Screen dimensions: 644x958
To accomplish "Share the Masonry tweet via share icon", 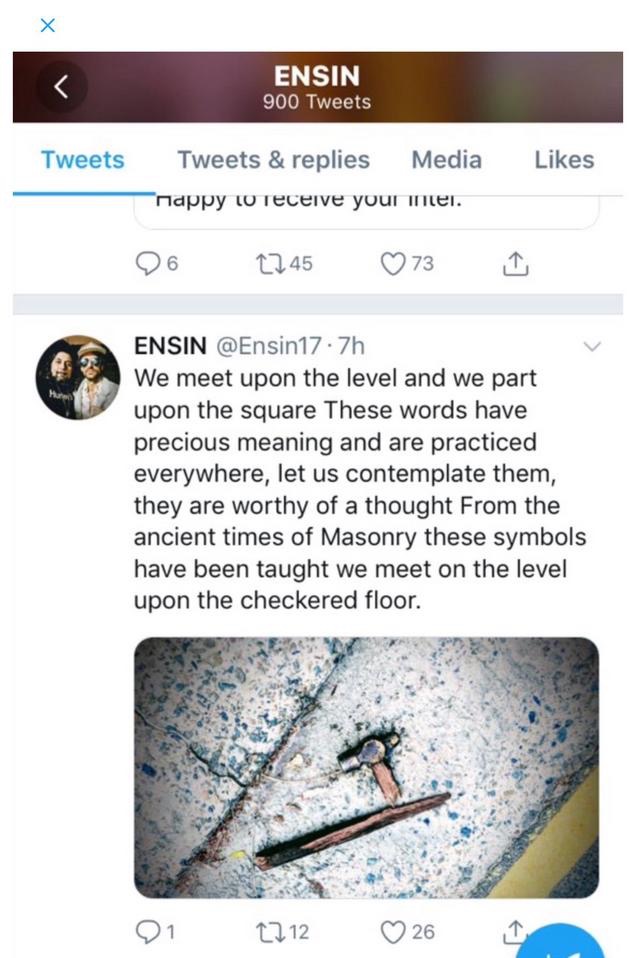I will [511, 931].
